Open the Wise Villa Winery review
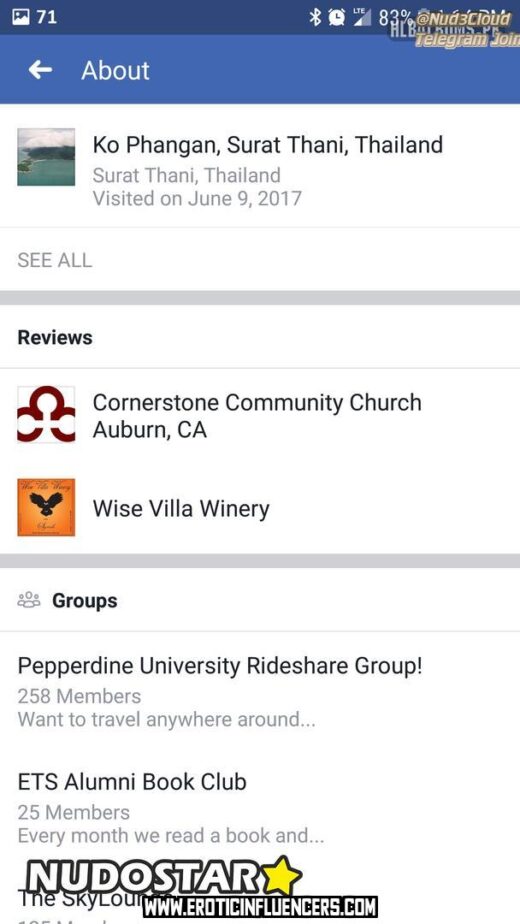 260,508
